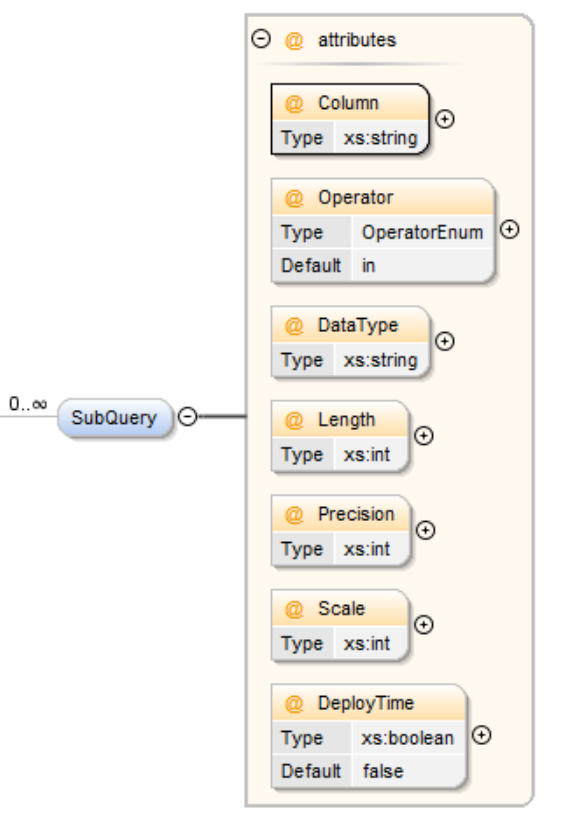This screenshot has width=588, height=816.
Task: Expand the Operator attribute plus icon
Action: pos(509,230)
